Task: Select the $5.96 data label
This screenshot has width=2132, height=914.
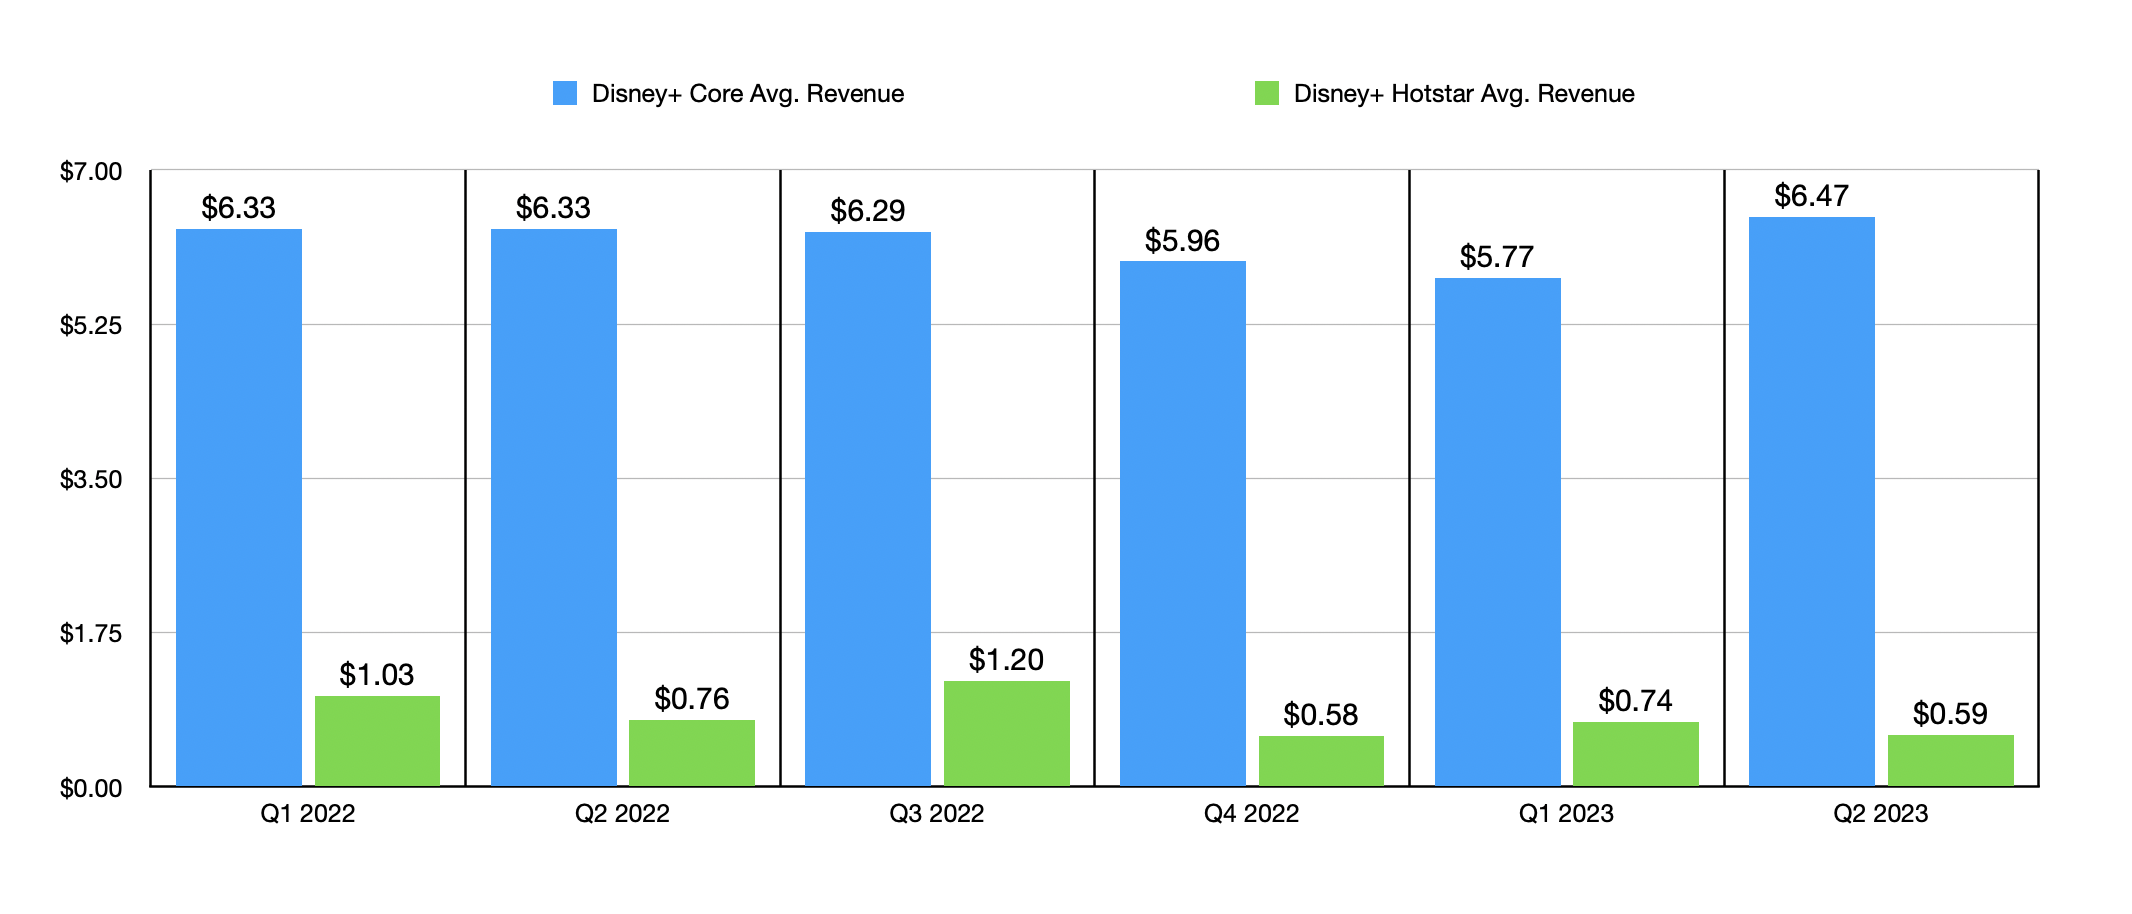Action: (1183, 241)
